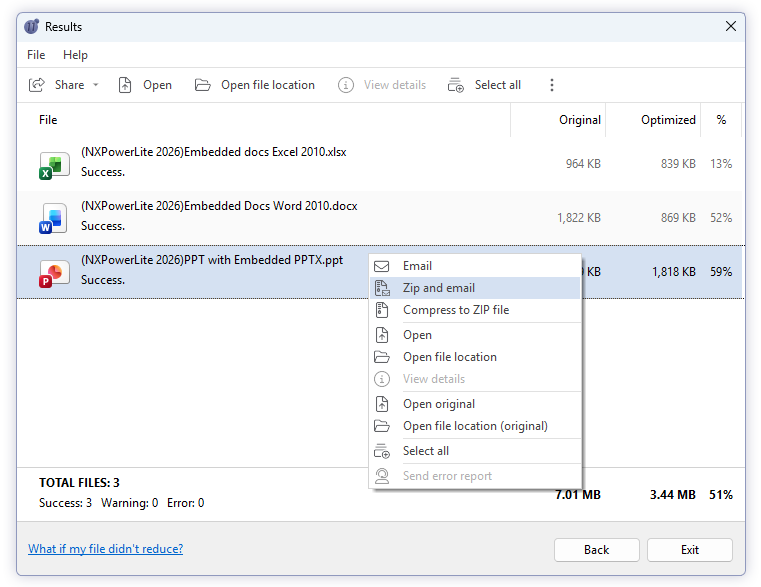Select Compress to ZIP file
The width and height of the screenshot is (761, 587).
455,310
